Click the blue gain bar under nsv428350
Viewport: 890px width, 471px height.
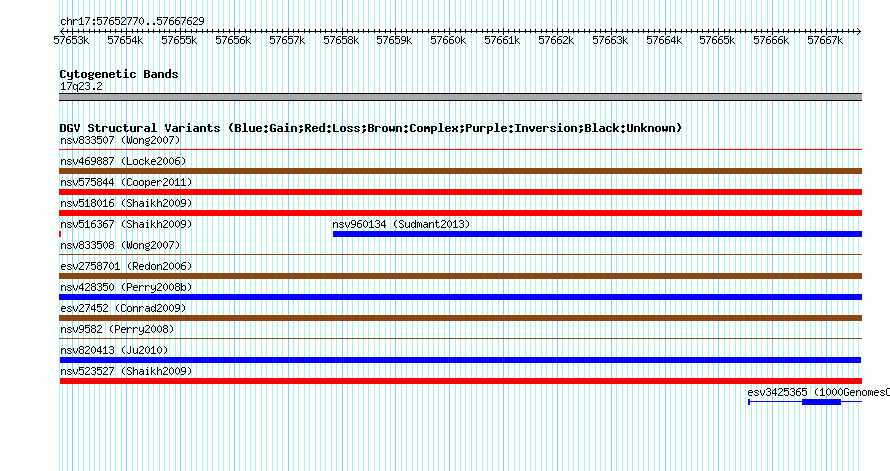point(460,297)
